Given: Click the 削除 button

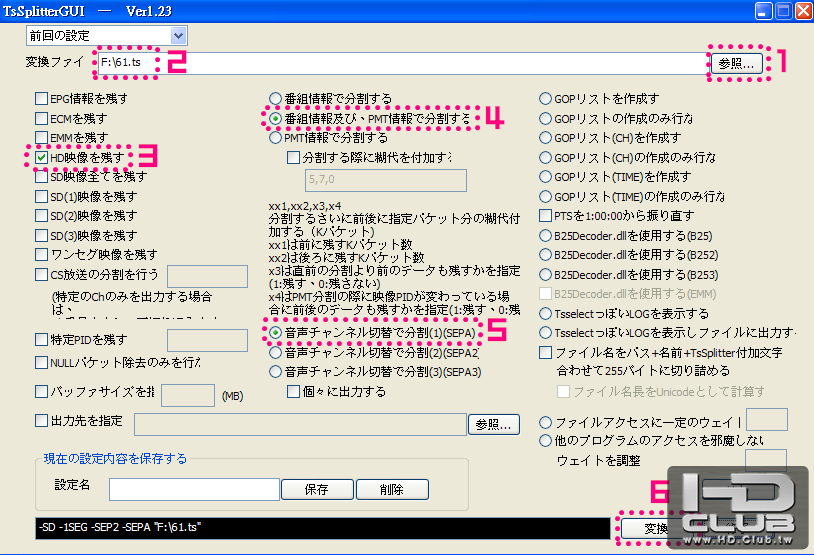Looking at the screenshot, I should click(392, 490).
